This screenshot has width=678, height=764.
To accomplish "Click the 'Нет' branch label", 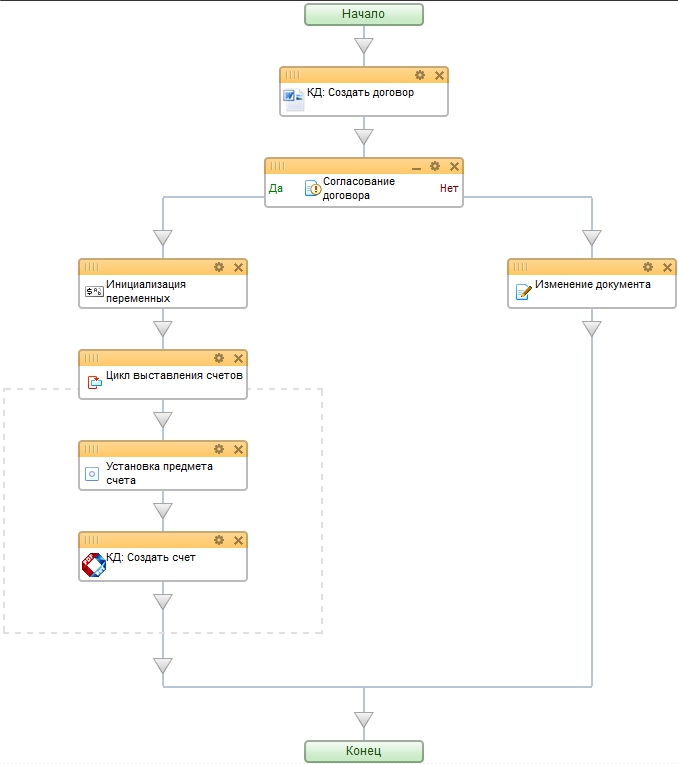I will [449, 188].
